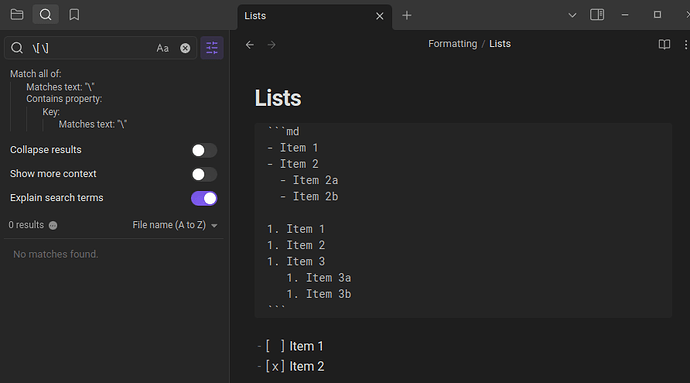
Task: Maximize the Obsidian window
Action: (657, 15)
